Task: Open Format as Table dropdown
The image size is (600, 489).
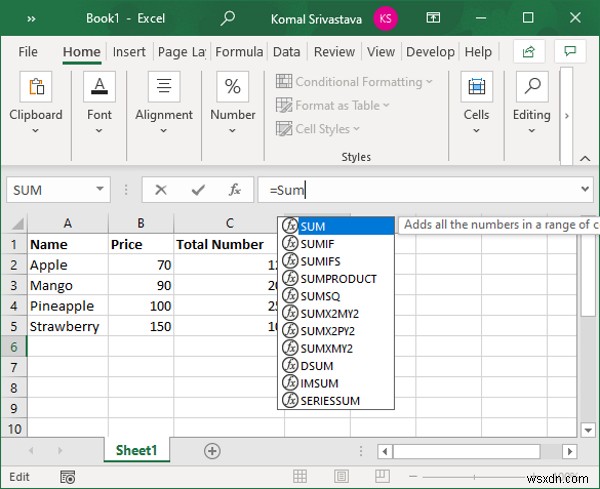Action: point(332,105)
